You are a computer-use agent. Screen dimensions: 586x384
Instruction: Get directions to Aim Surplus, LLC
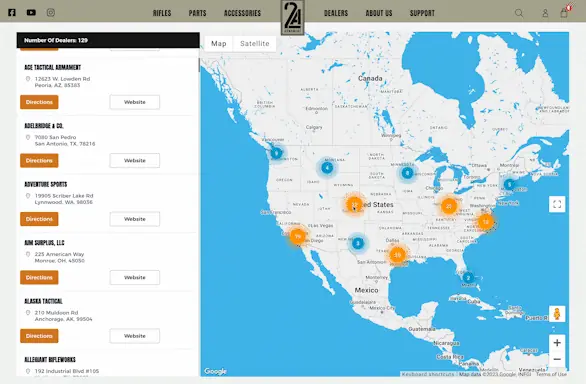tap(39, 277)
